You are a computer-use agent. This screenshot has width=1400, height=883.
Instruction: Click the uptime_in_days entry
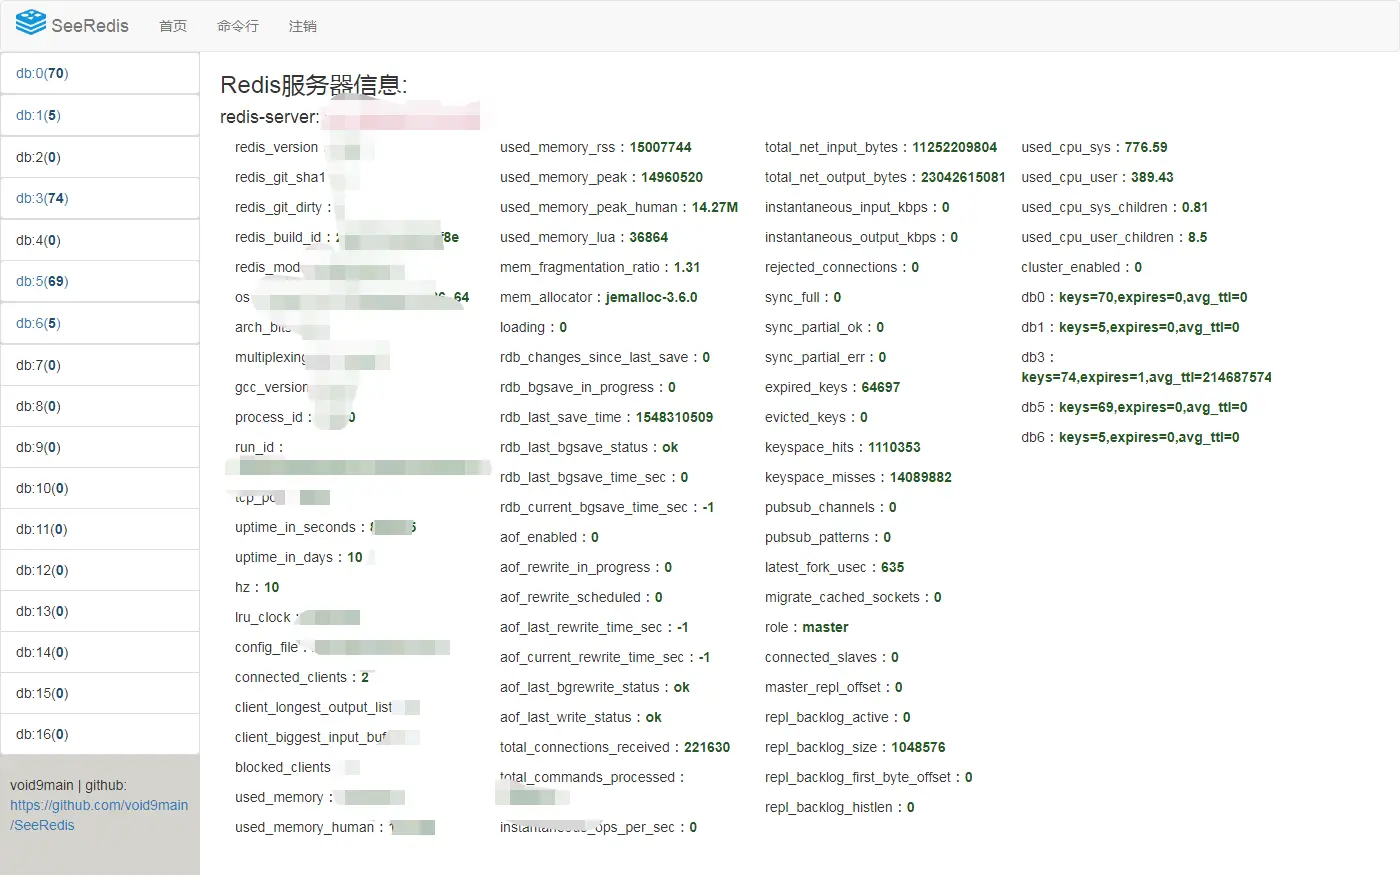tap(299, 557)
